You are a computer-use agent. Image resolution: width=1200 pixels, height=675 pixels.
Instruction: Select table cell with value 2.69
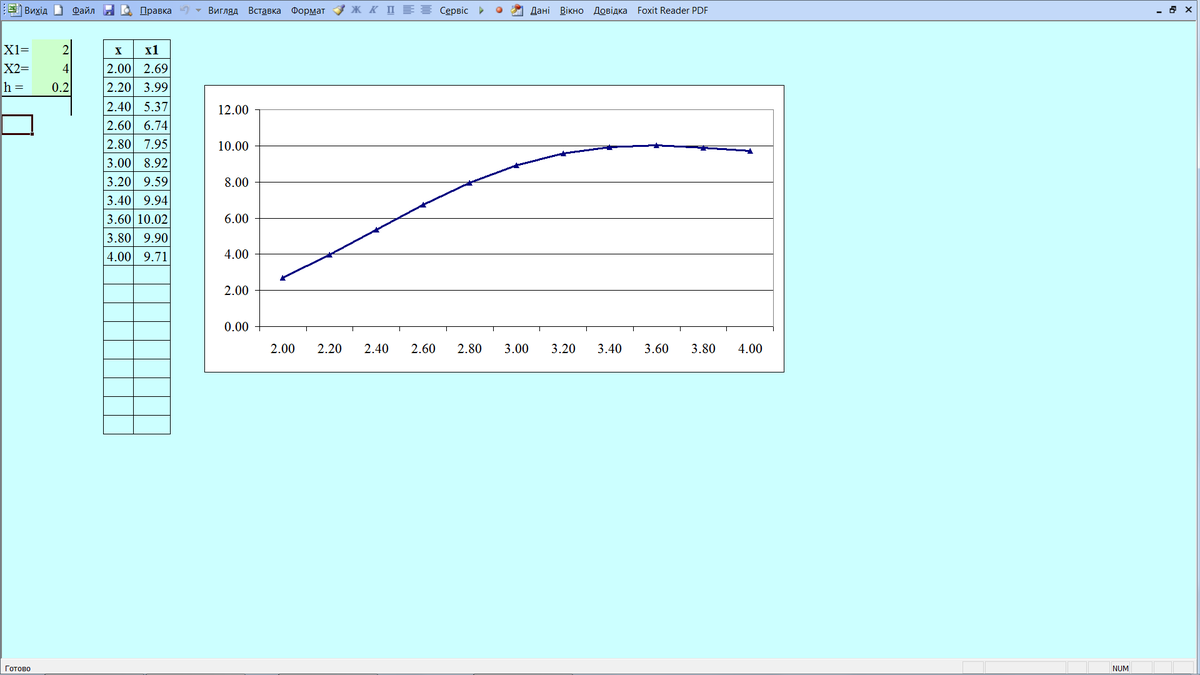pos(152,68)
